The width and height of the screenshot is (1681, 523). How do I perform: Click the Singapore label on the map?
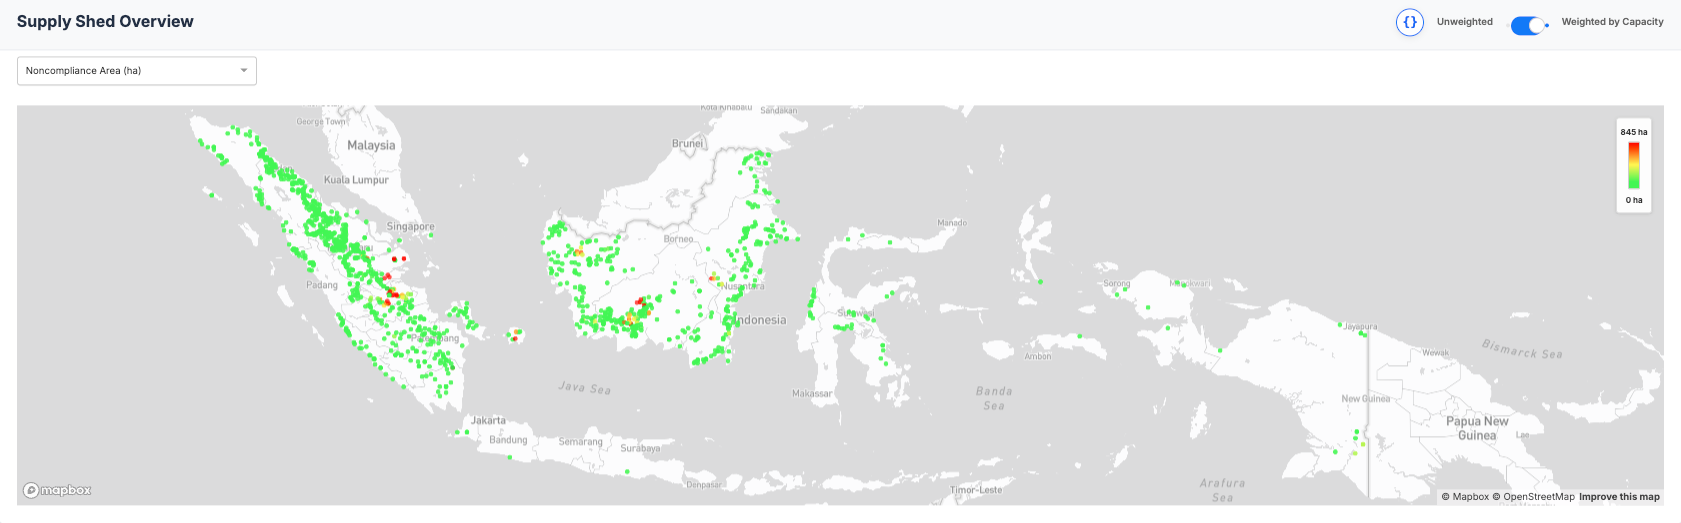pyautogui.click(x=410, y=227)
